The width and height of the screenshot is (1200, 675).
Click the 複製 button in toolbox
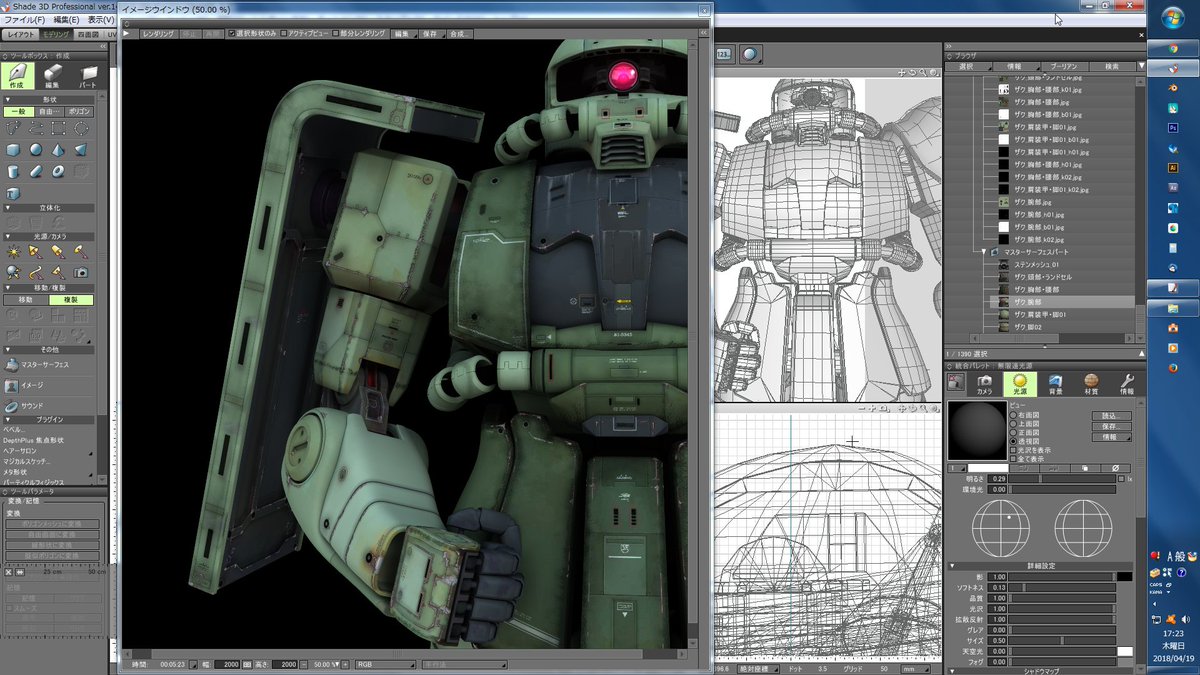coord(71,299)
